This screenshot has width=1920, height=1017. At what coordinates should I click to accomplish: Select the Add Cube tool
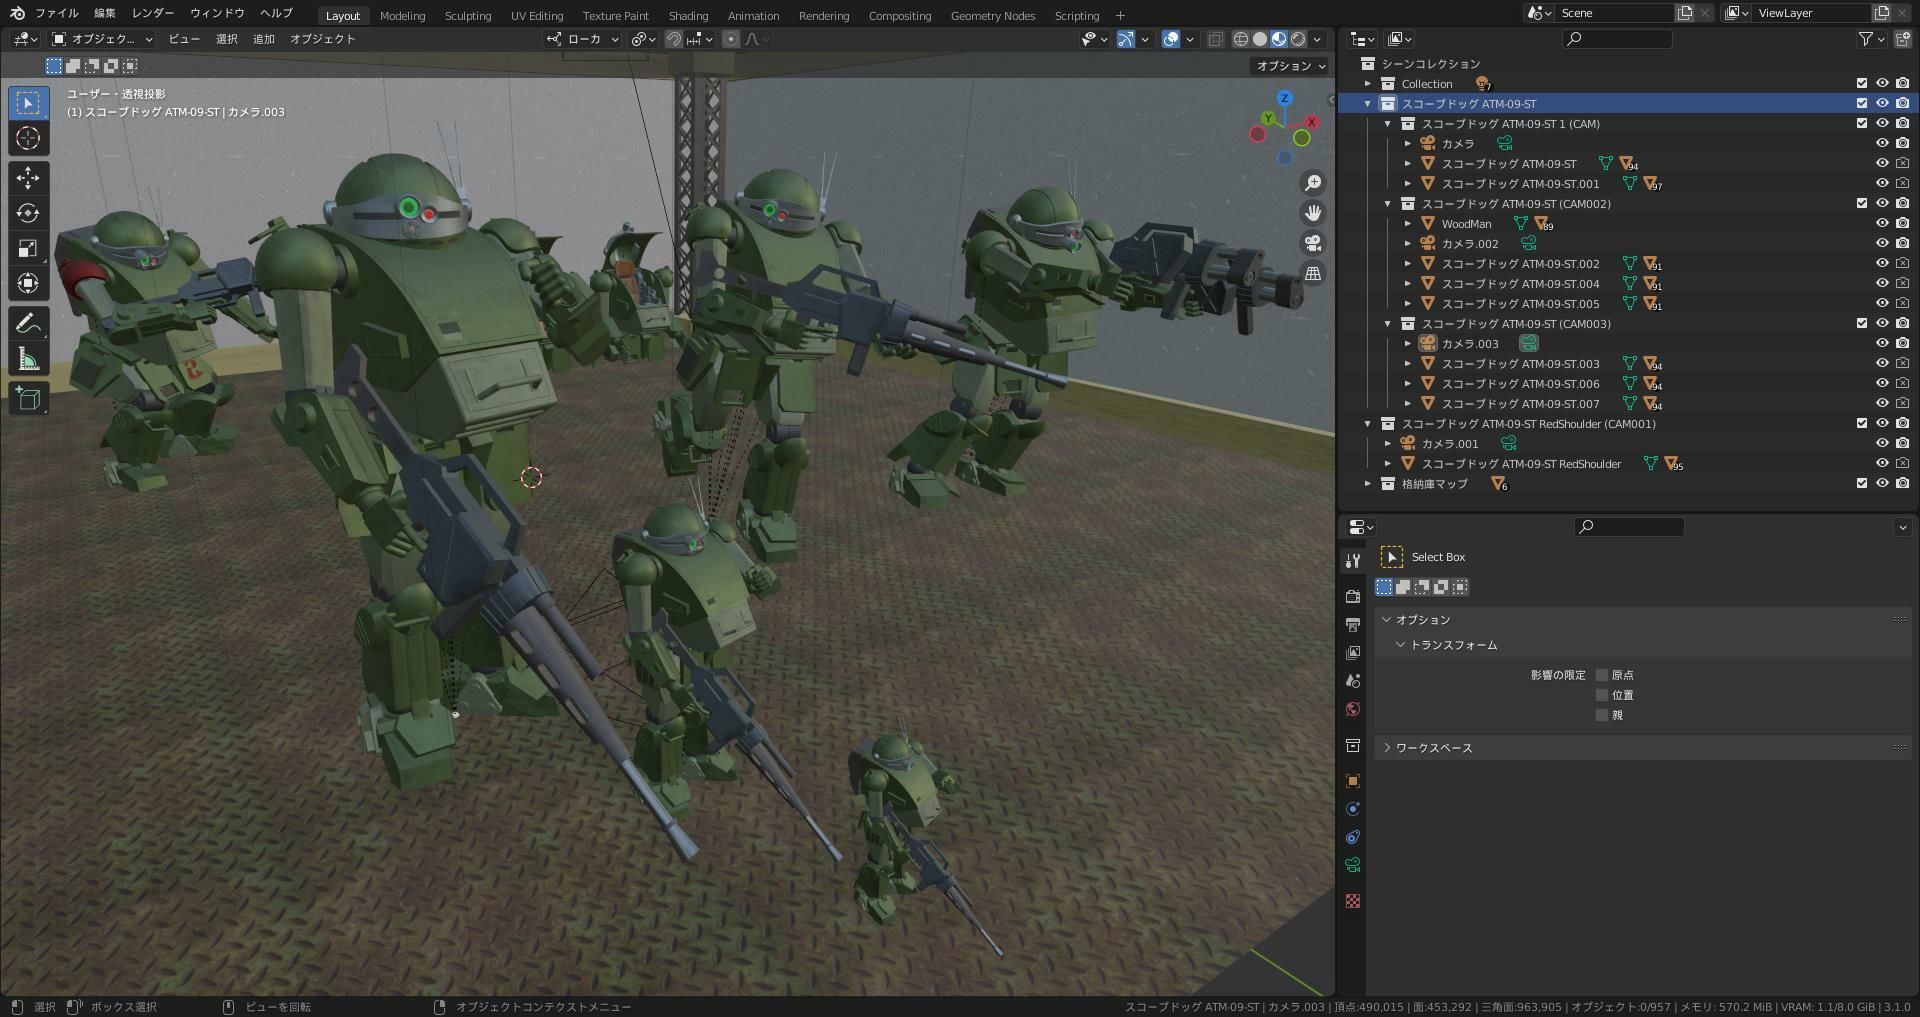coord(28,398)
